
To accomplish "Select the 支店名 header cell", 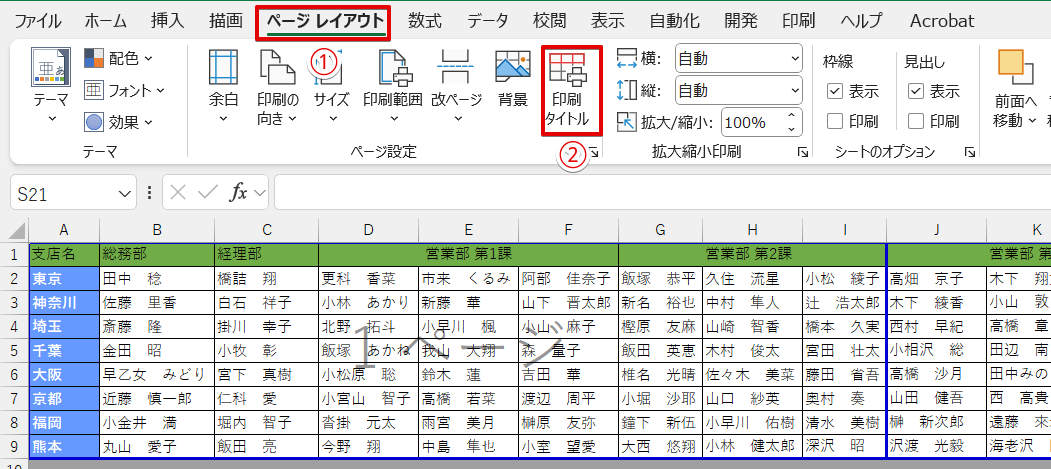I will pos(64,254).
